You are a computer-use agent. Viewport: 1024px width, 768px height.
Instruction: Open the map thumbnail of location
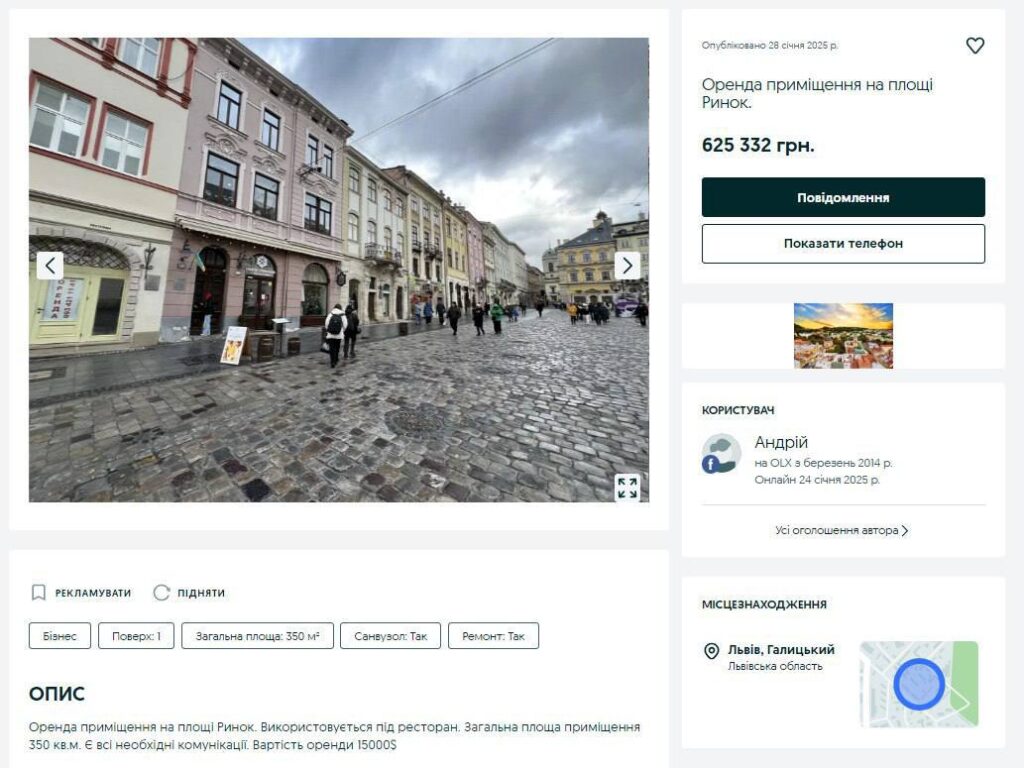918,684
